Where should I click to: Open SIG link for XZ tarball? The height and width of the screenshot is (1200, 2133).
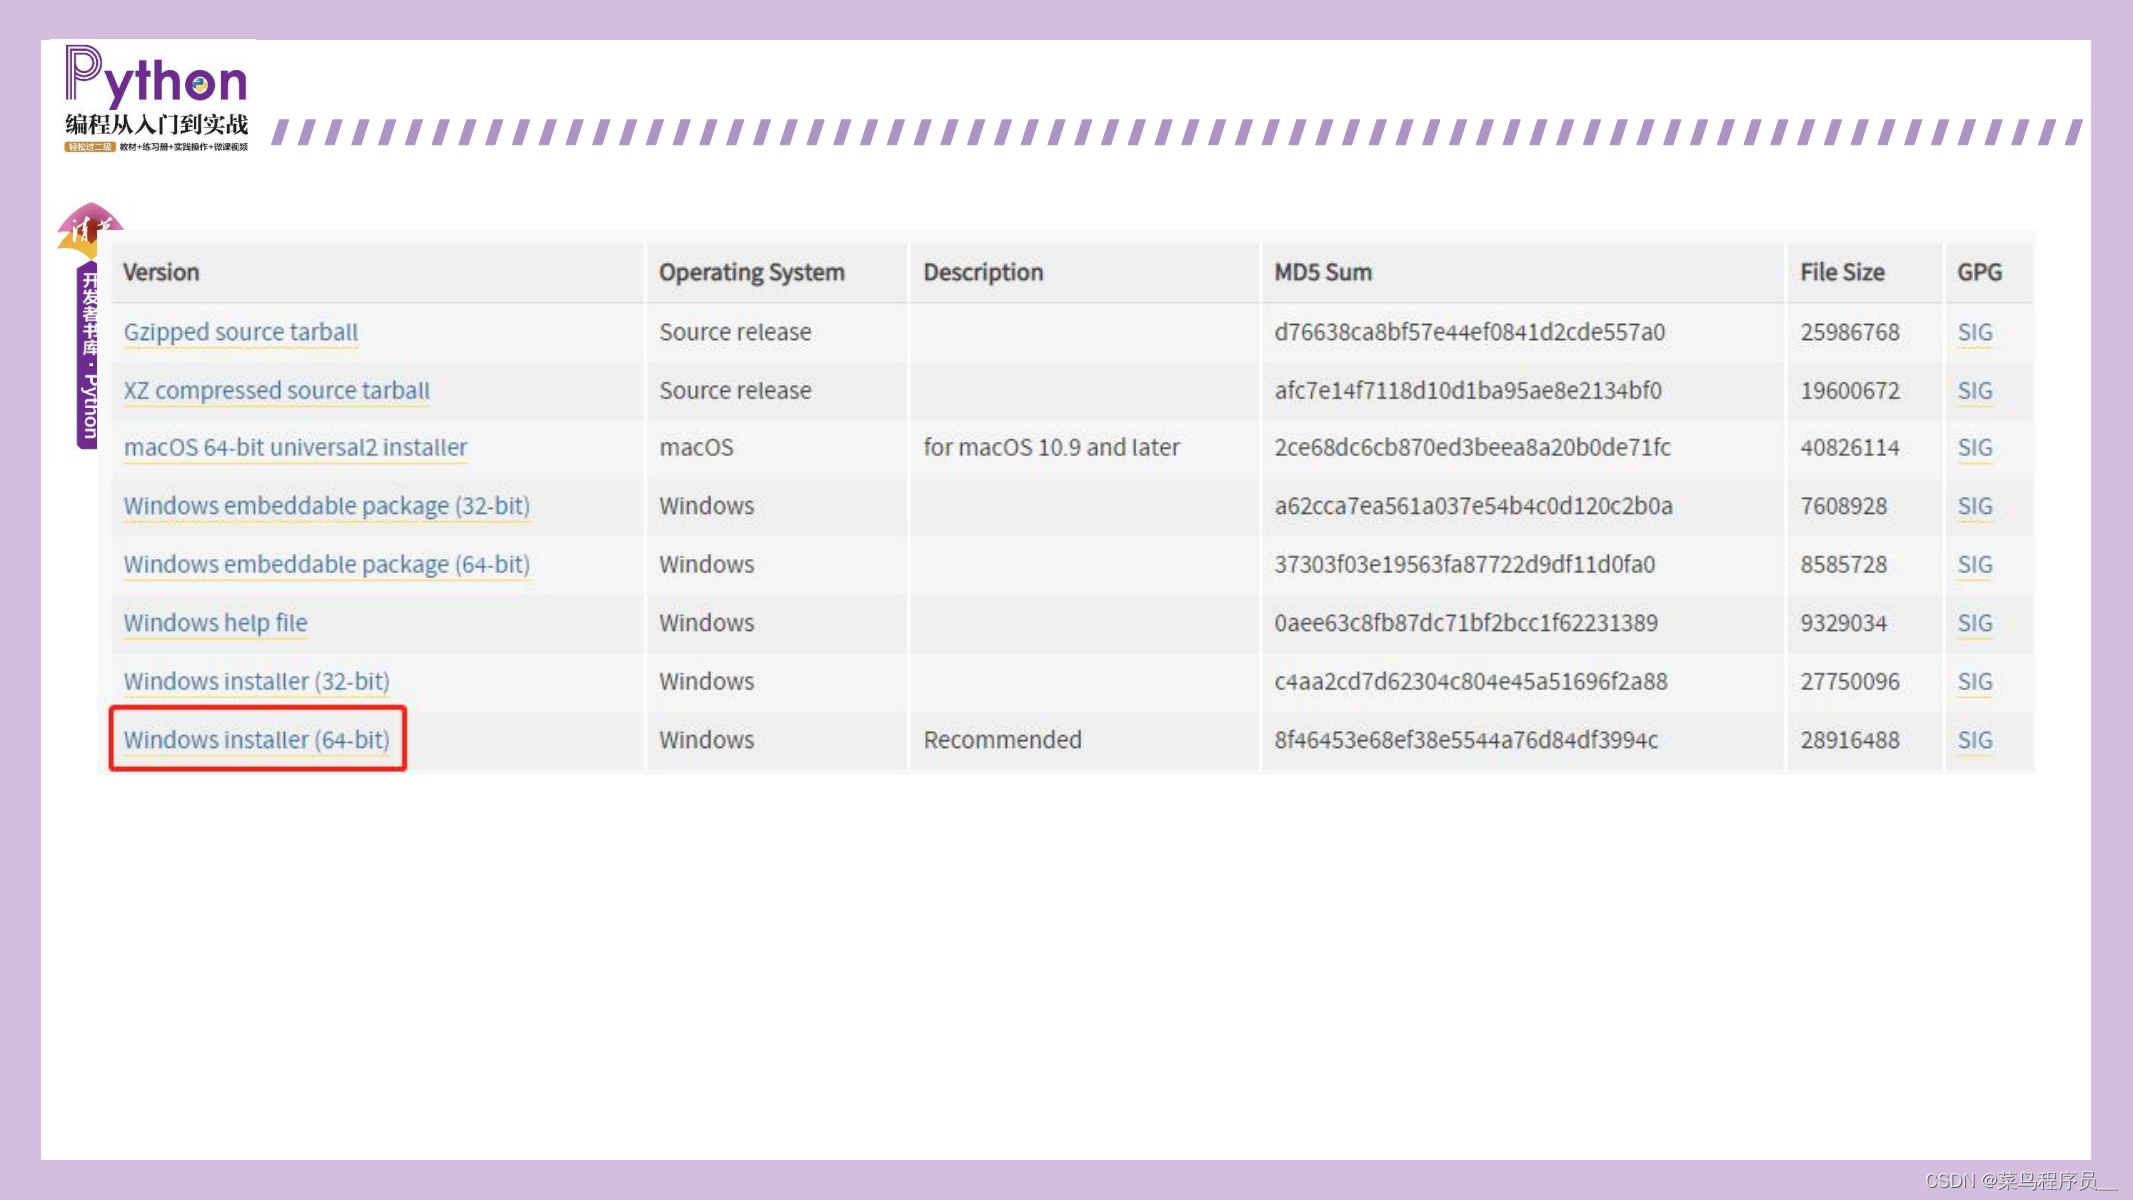pyautogui.click(x=1974, y=390)
